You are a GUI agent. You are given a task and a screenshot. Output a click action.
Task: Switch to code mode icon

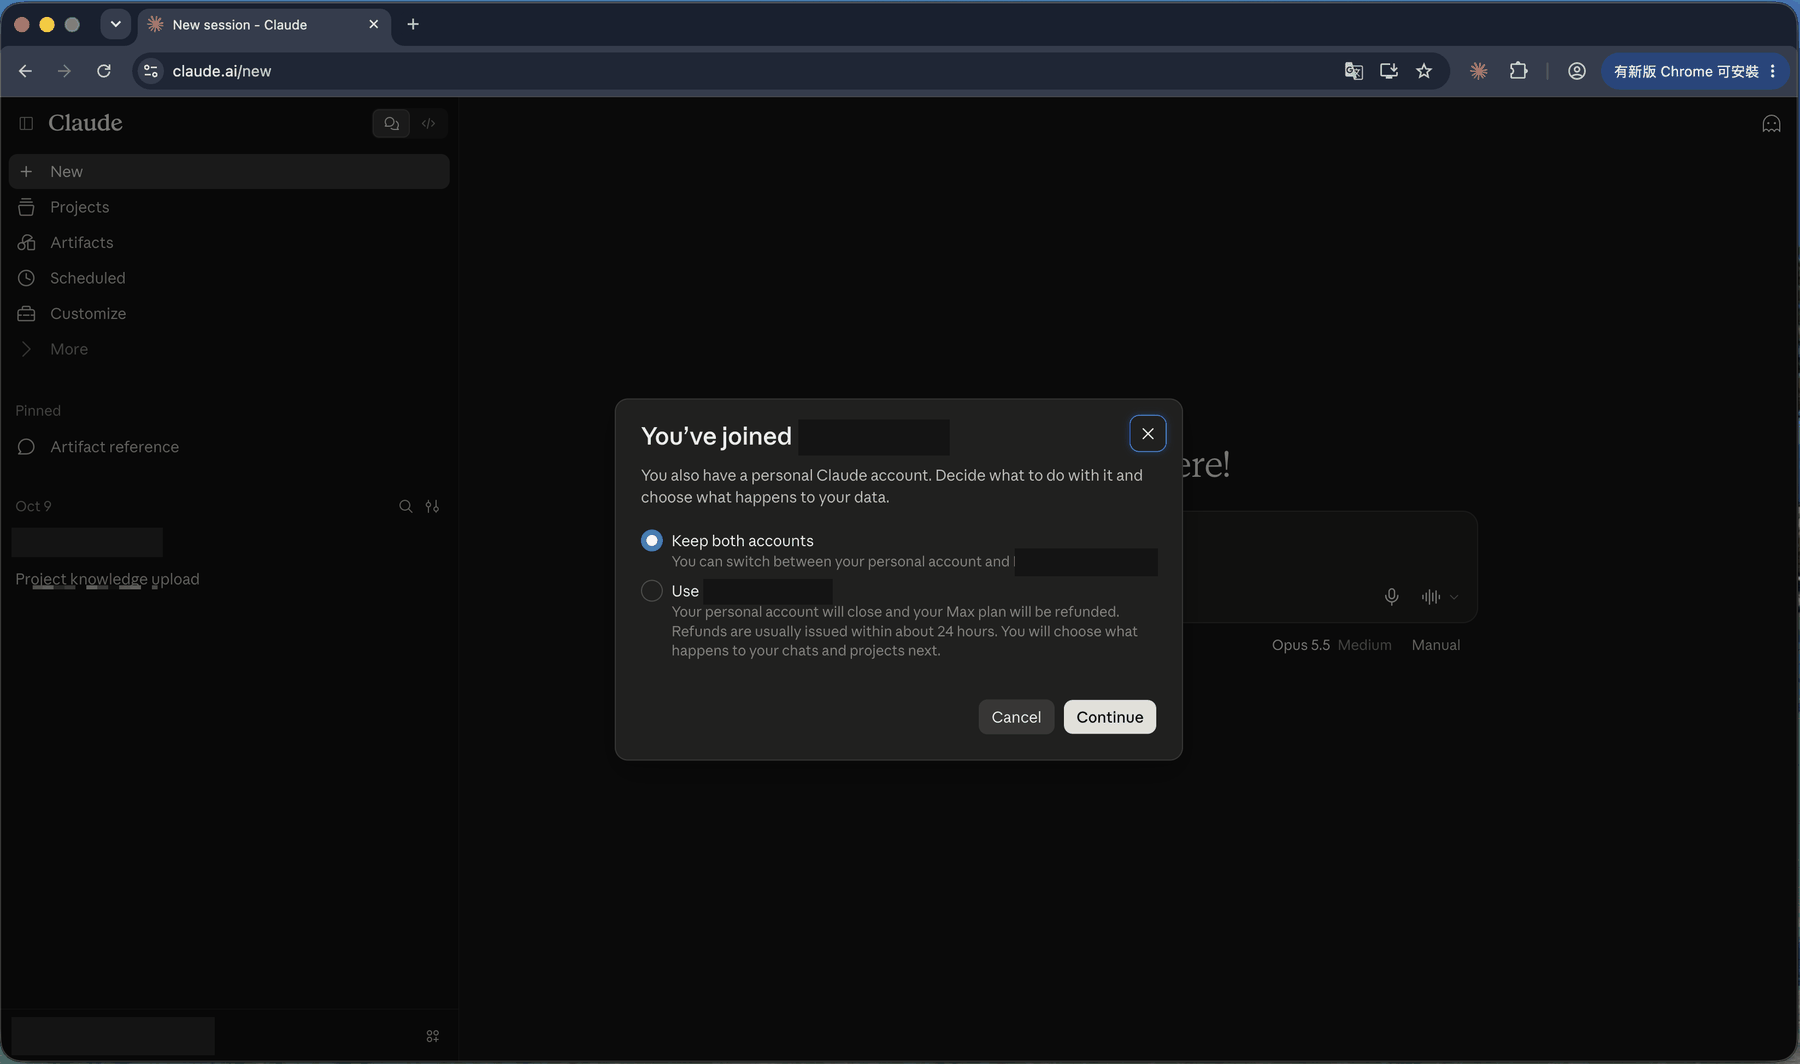point(429,123)
